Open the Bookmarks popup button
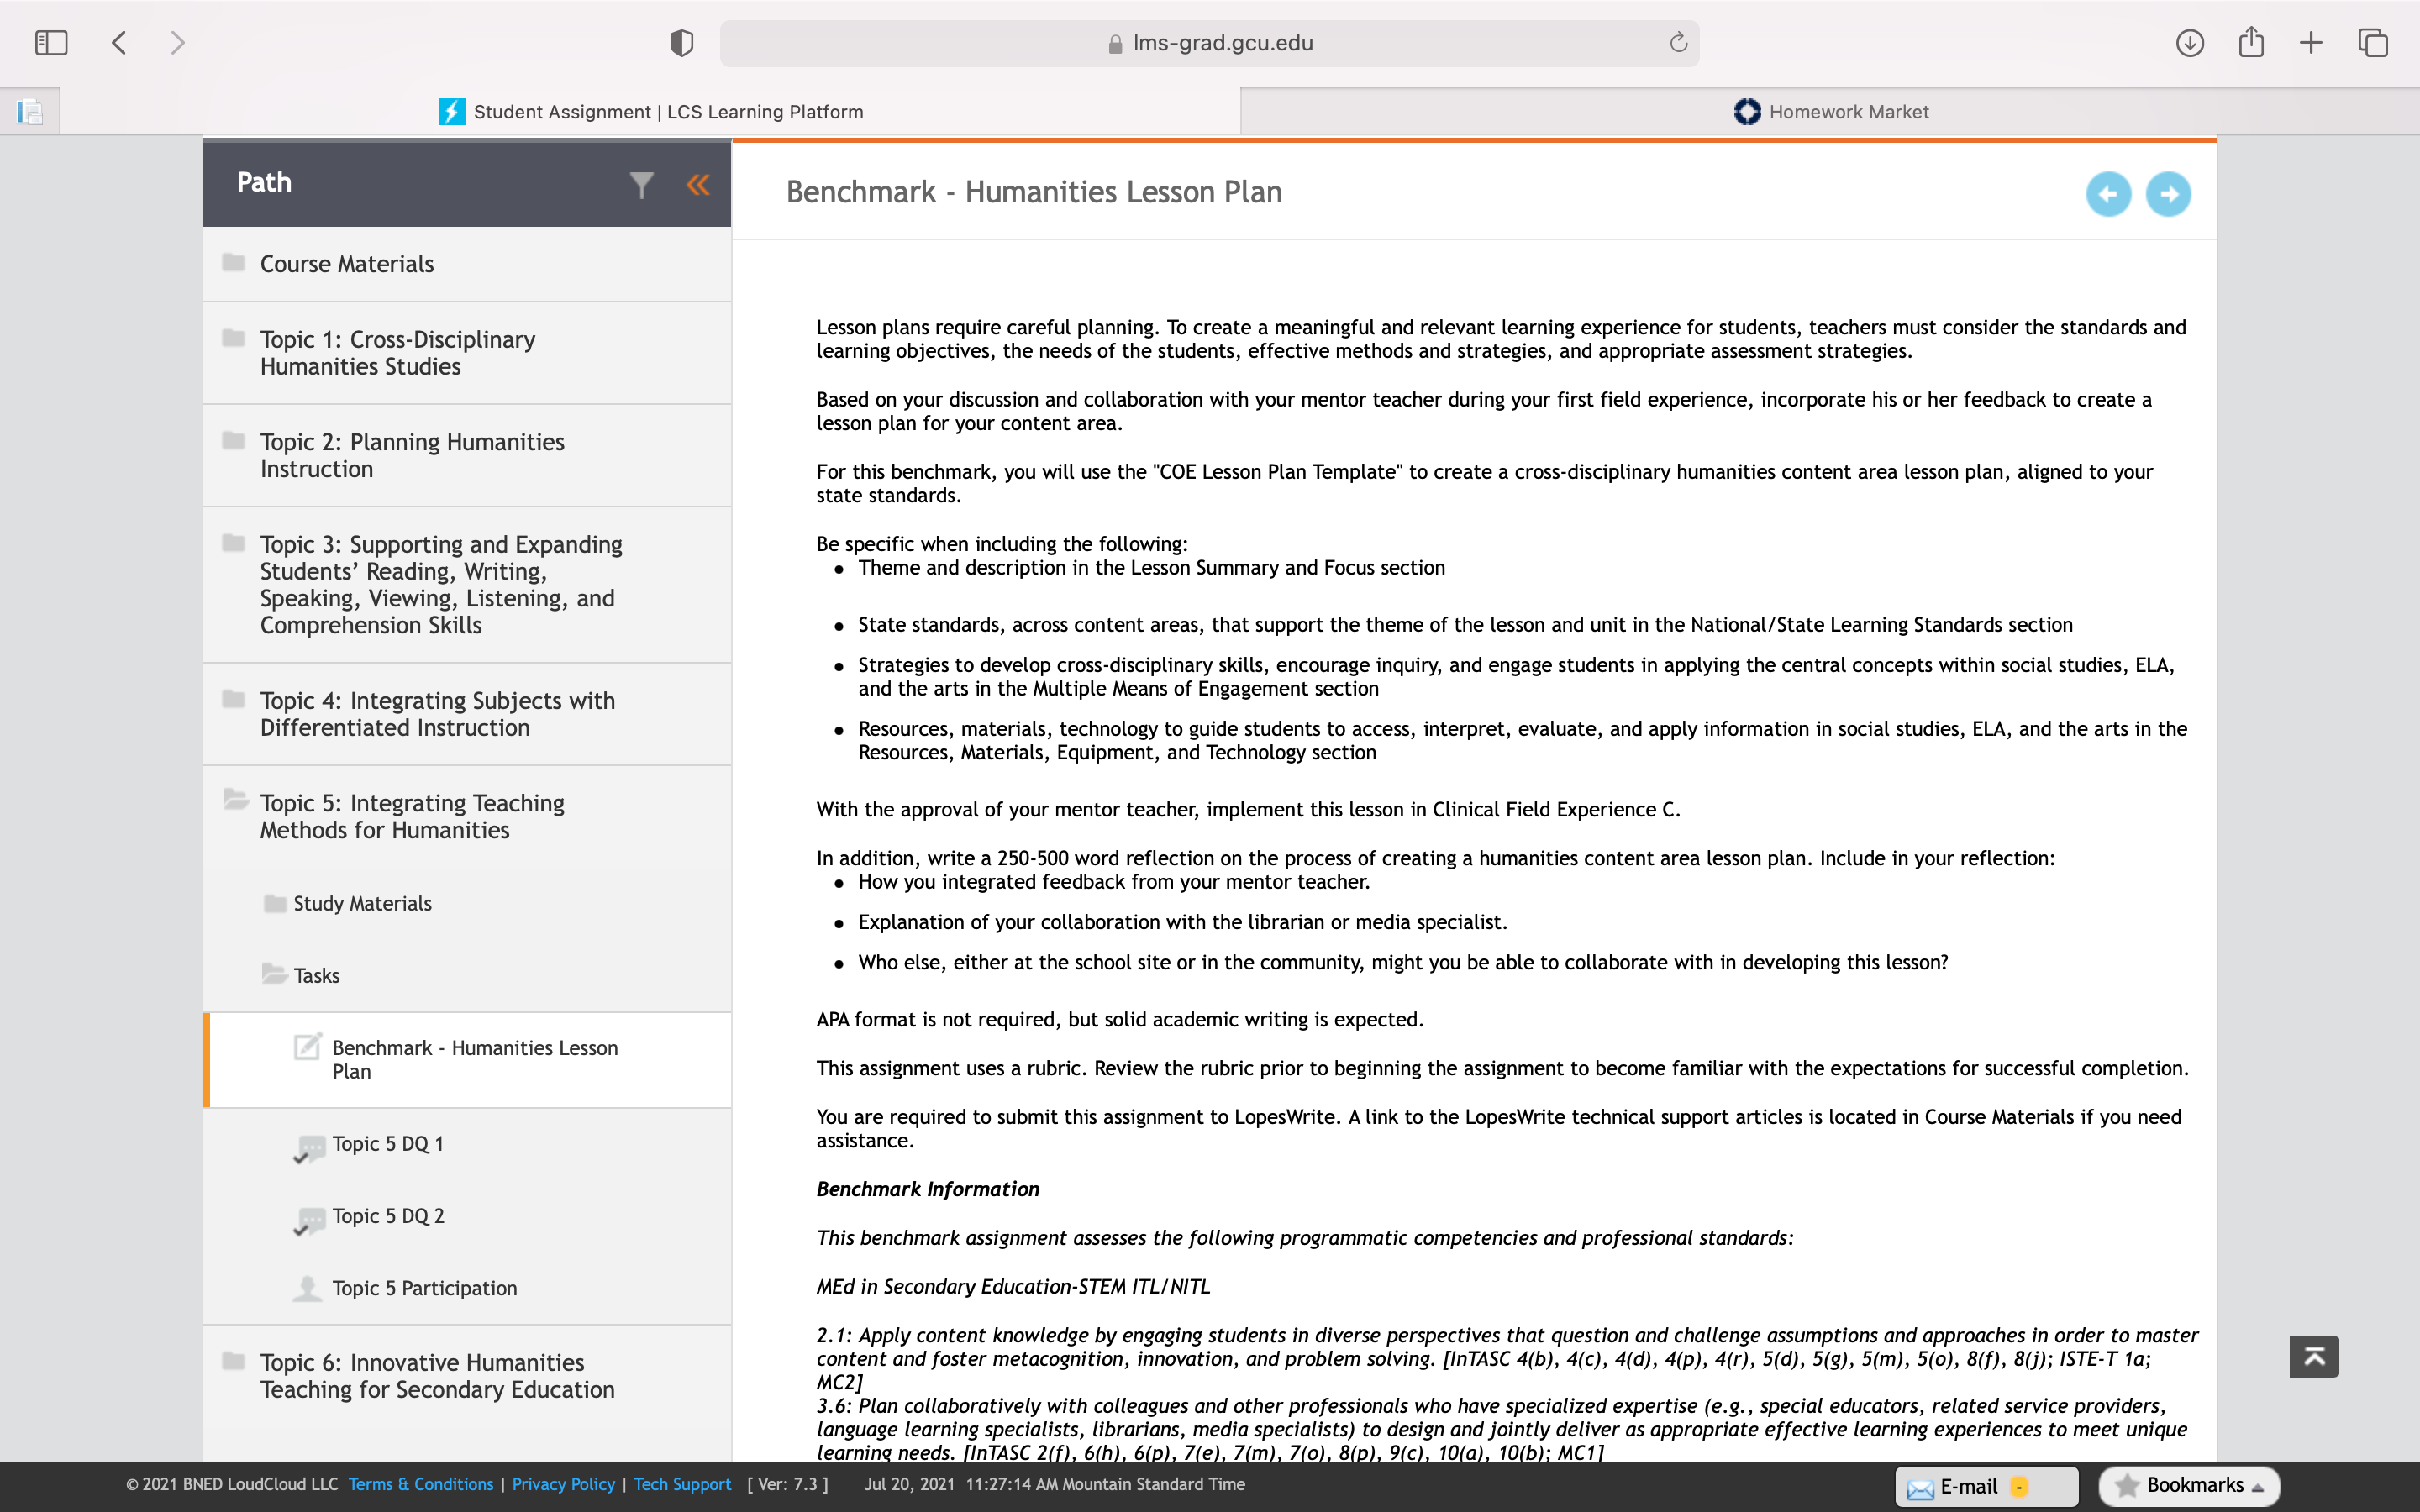 [2188, 1486]
